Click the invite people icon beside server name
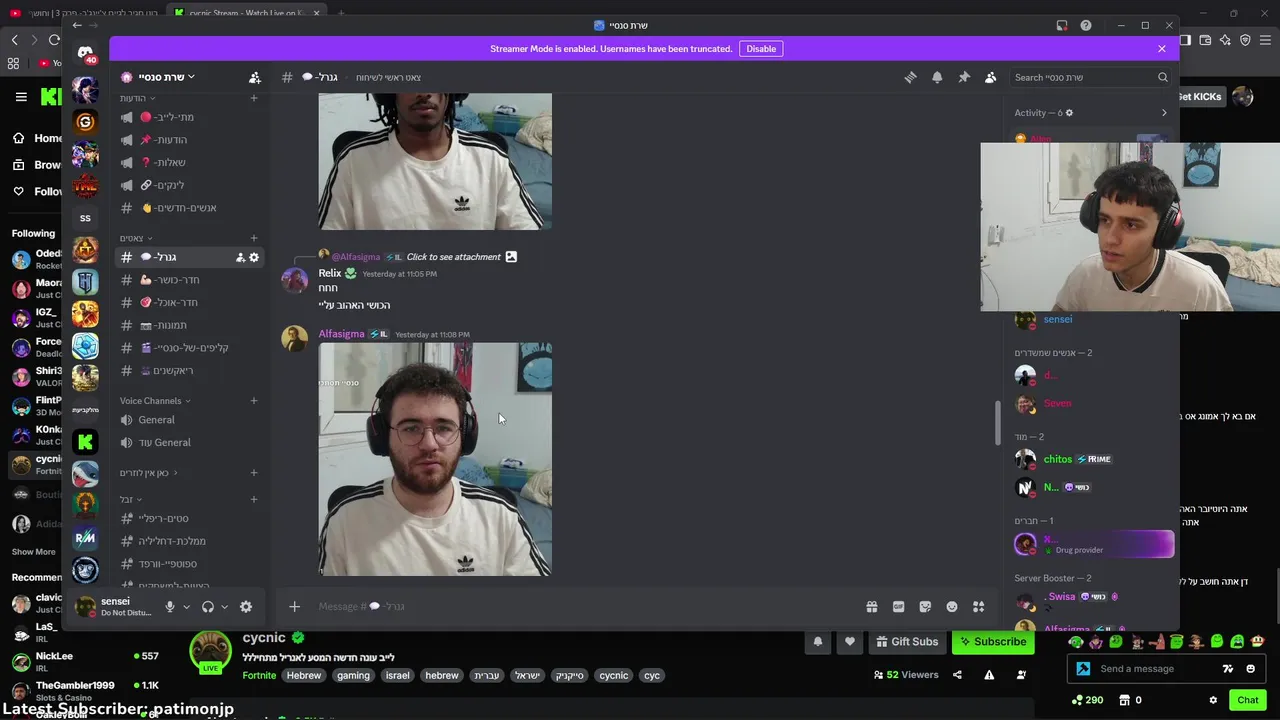1280x720 pixels. pos(254,77)
